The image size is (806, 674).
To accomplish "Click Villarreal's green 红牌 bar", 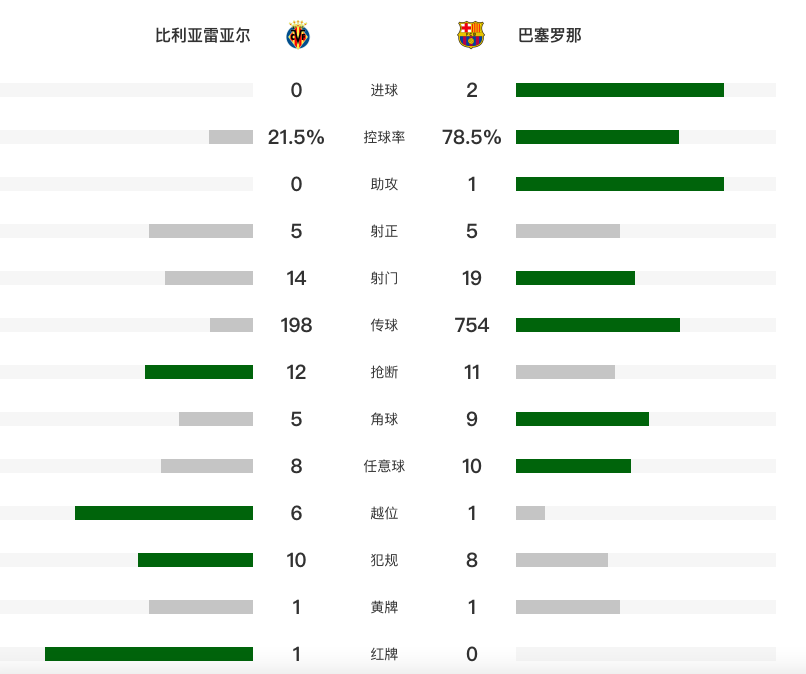I will (x=149, y=654).
